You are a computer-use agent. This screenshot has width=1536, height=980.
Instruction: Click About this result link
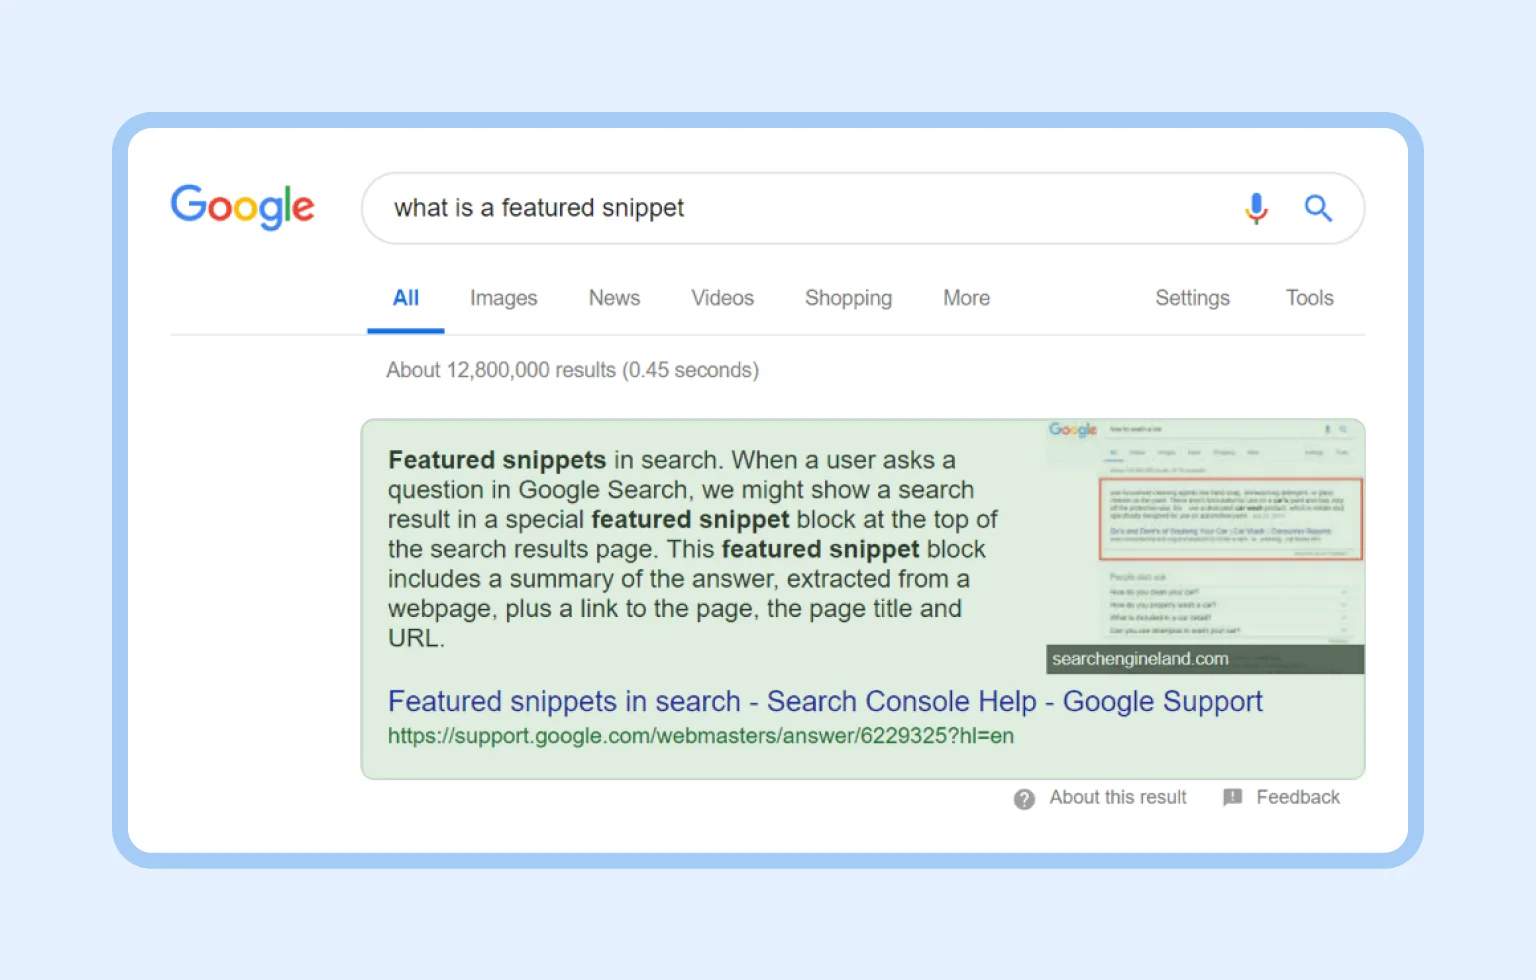(x=1118, y=797)
